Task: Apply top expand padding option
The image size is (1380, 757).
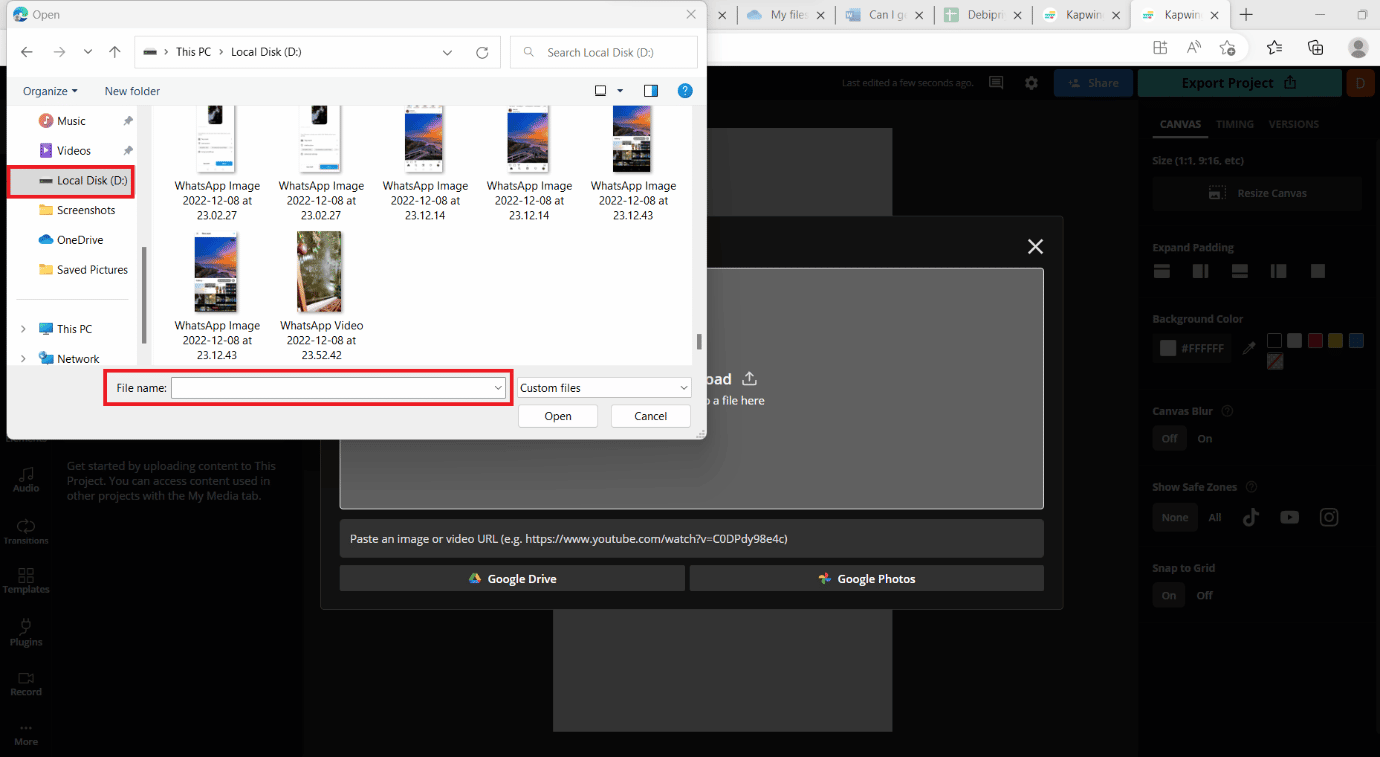Action: [x=1162, y=271]
